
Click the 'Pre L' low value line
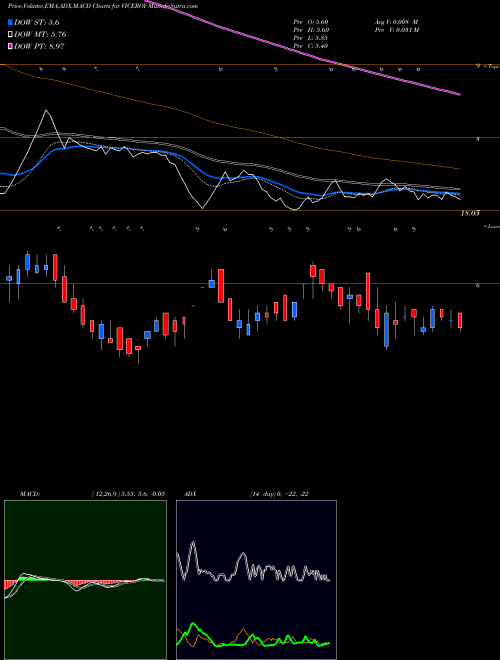click(x=311, y=38)
